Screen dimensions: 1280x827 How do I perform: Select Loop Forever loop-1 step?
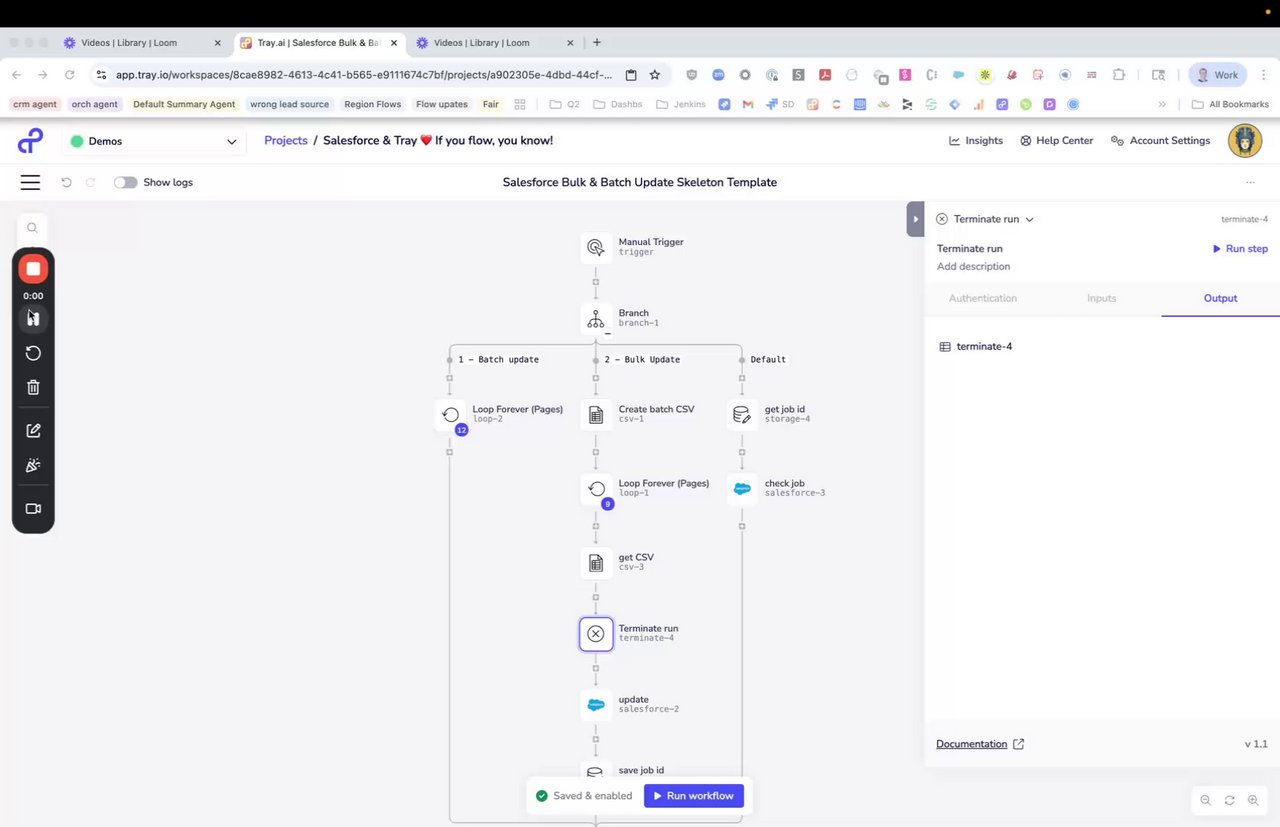coord(596,488)
